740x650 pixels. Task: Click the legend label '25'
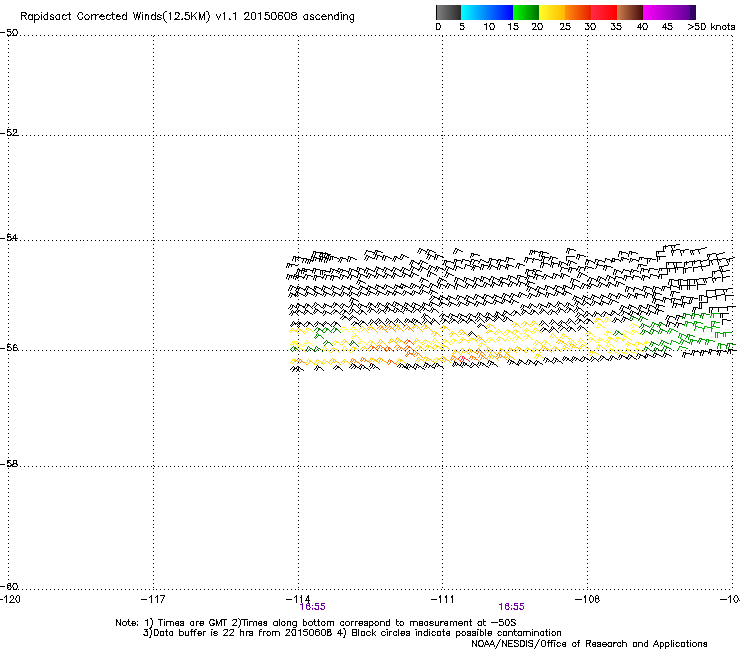565,27
